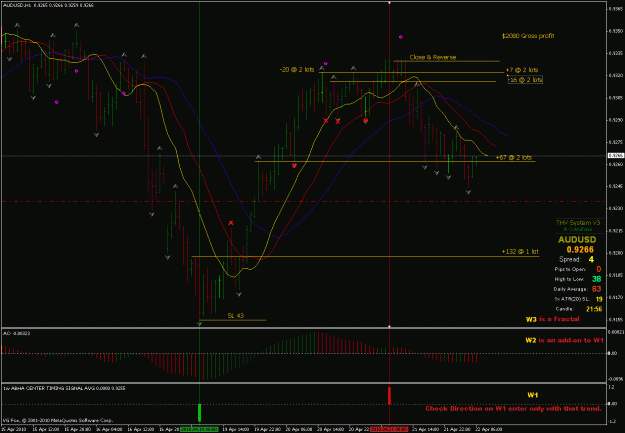The width and height of the screenshot is (625, 433).
Task: Click the 'High to Low' value 38
Action: click(596, 279)
